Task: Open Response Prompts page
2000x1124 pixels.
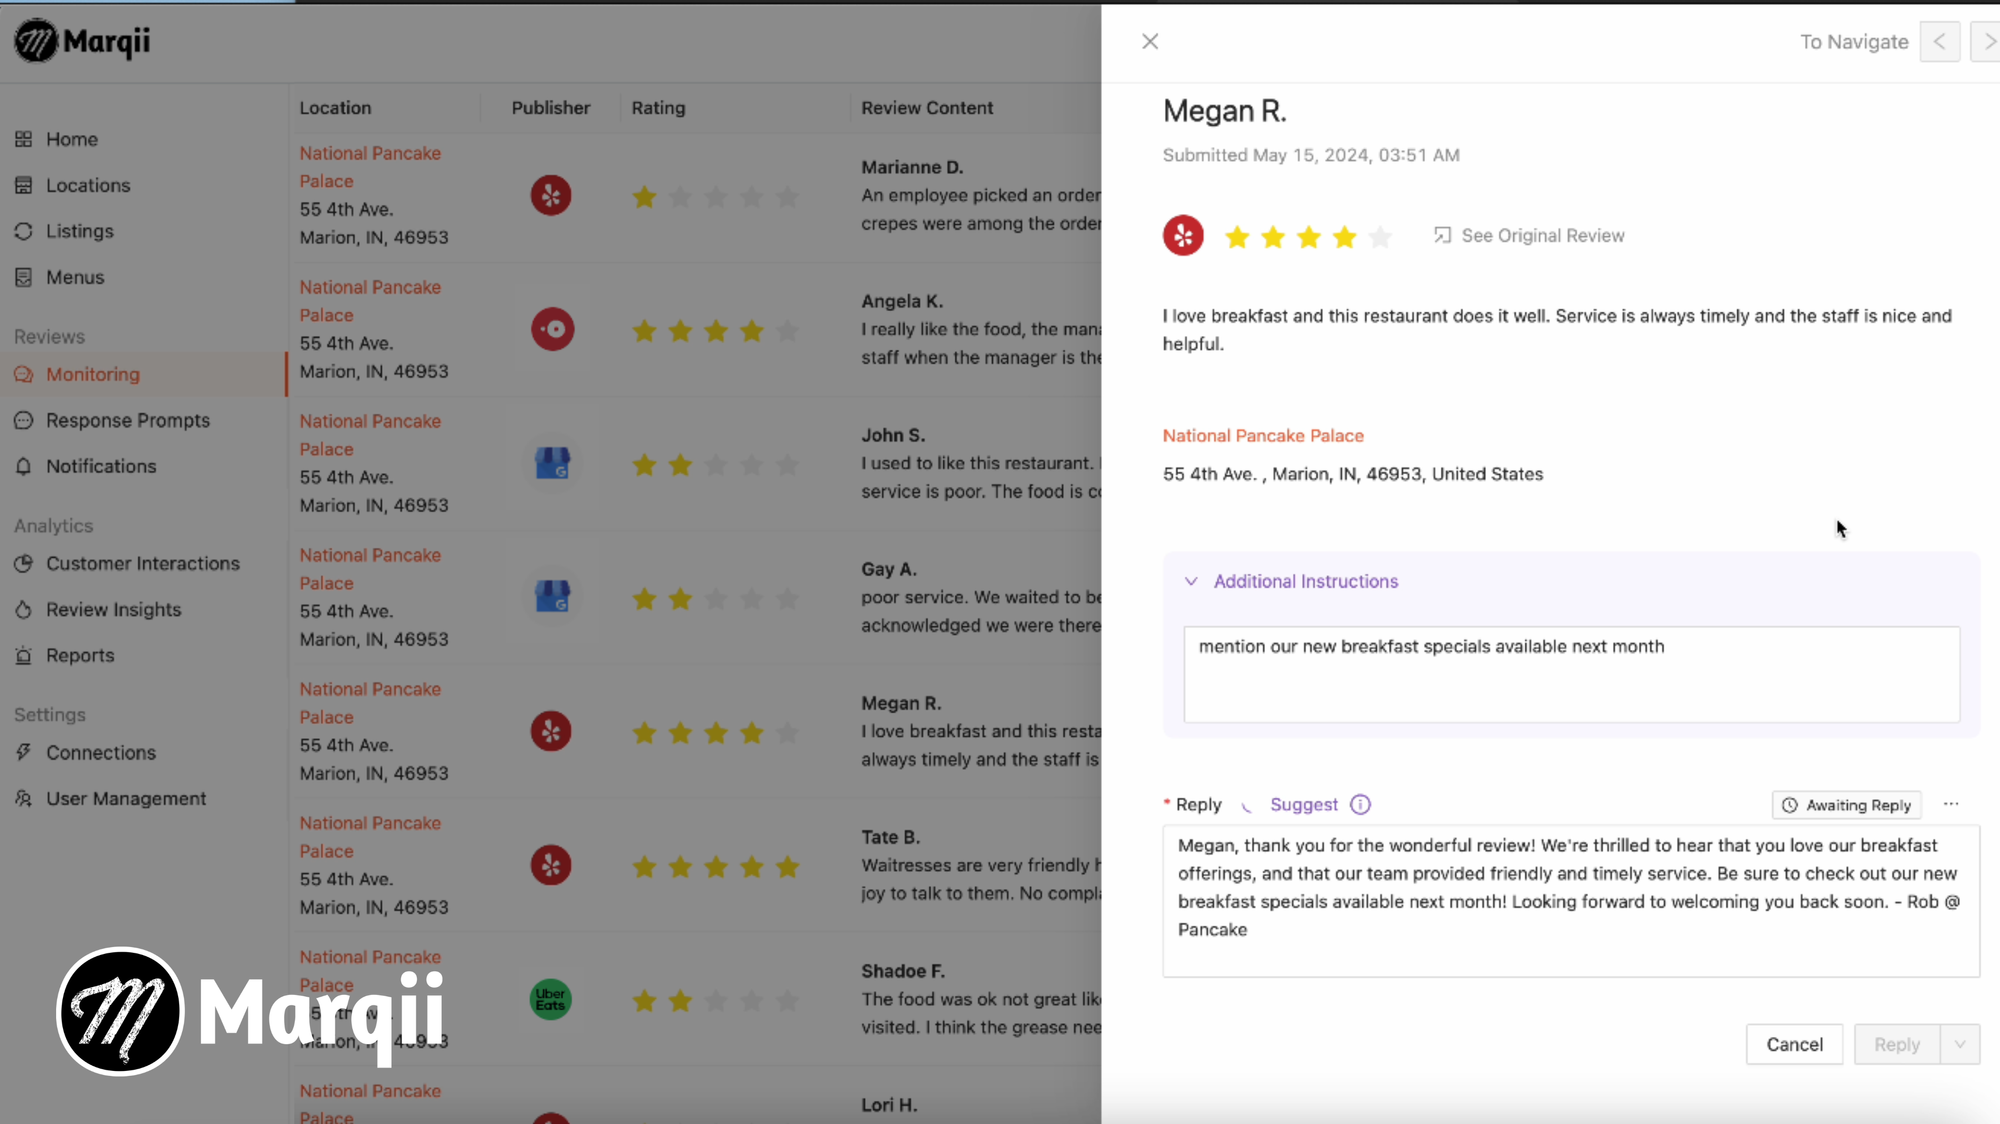Action: point(128,421)
